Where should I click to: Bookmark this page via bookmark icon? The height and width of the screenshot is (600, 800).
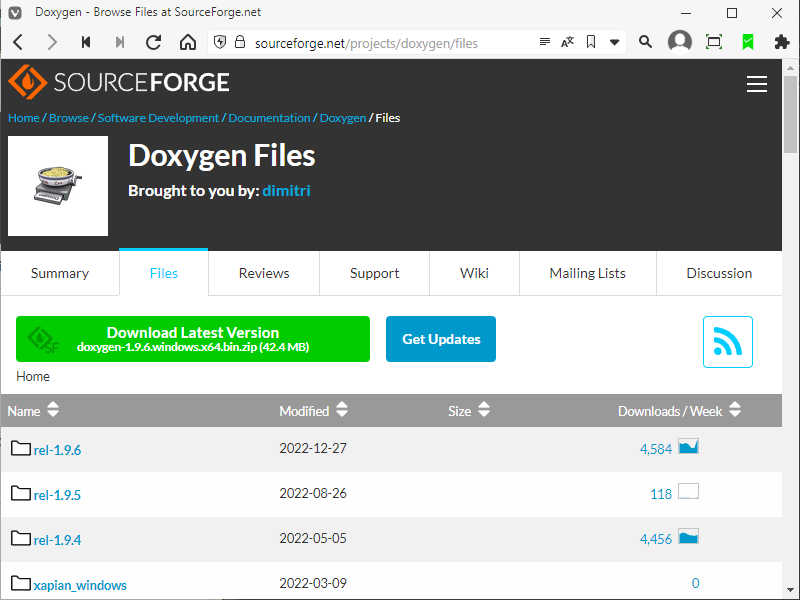[x=591, y=42]
